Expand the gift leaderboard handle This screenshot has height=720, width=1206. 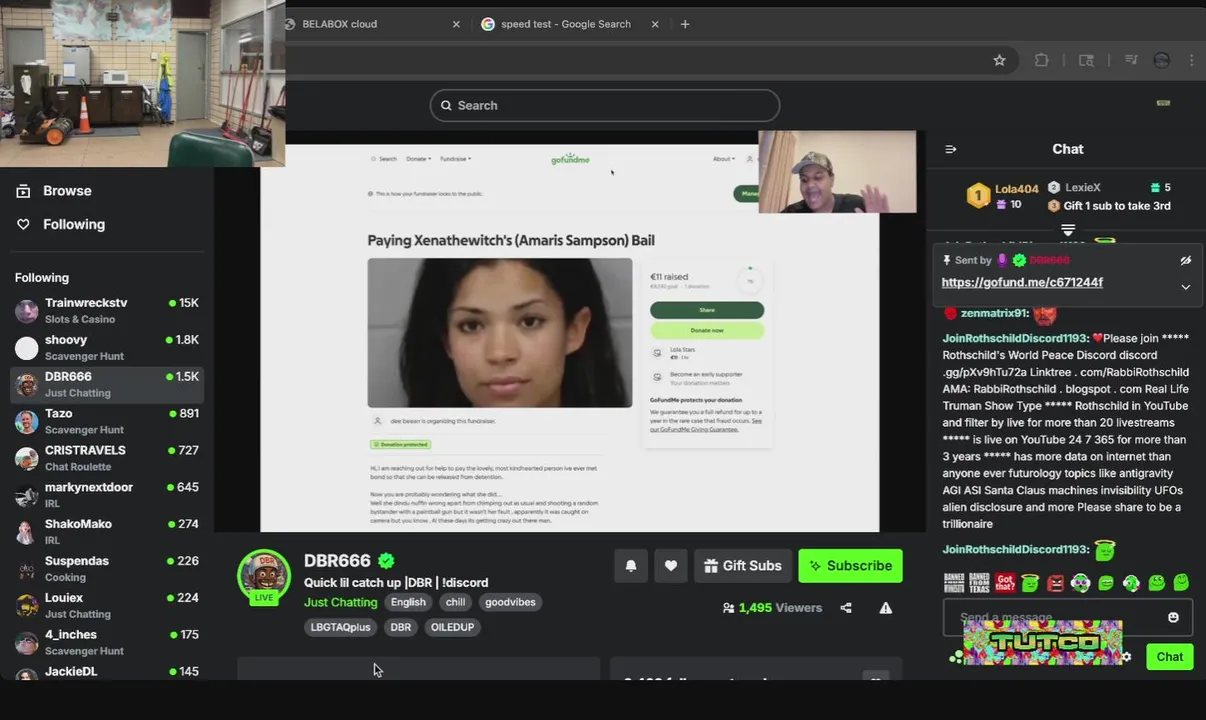coord(1068,230)
